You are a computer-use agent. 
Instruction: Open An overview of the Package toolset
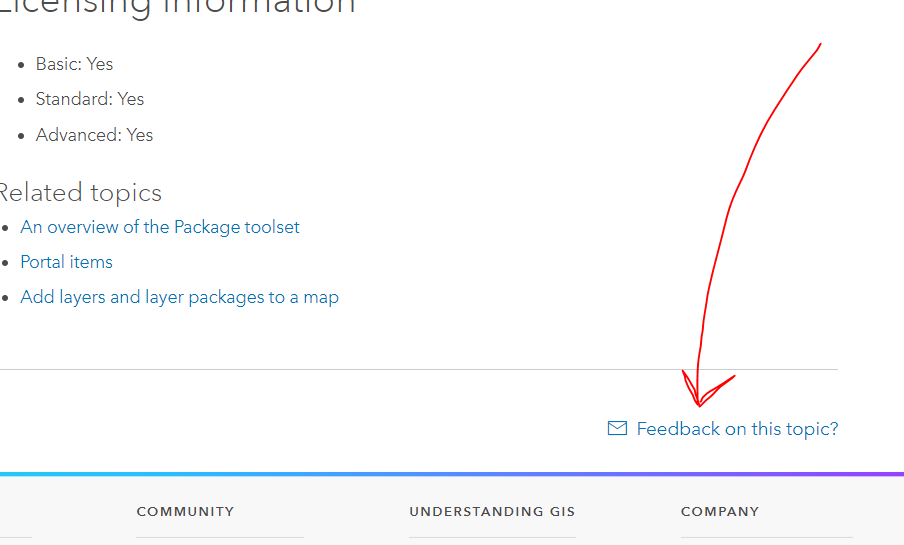click(160, 227)
